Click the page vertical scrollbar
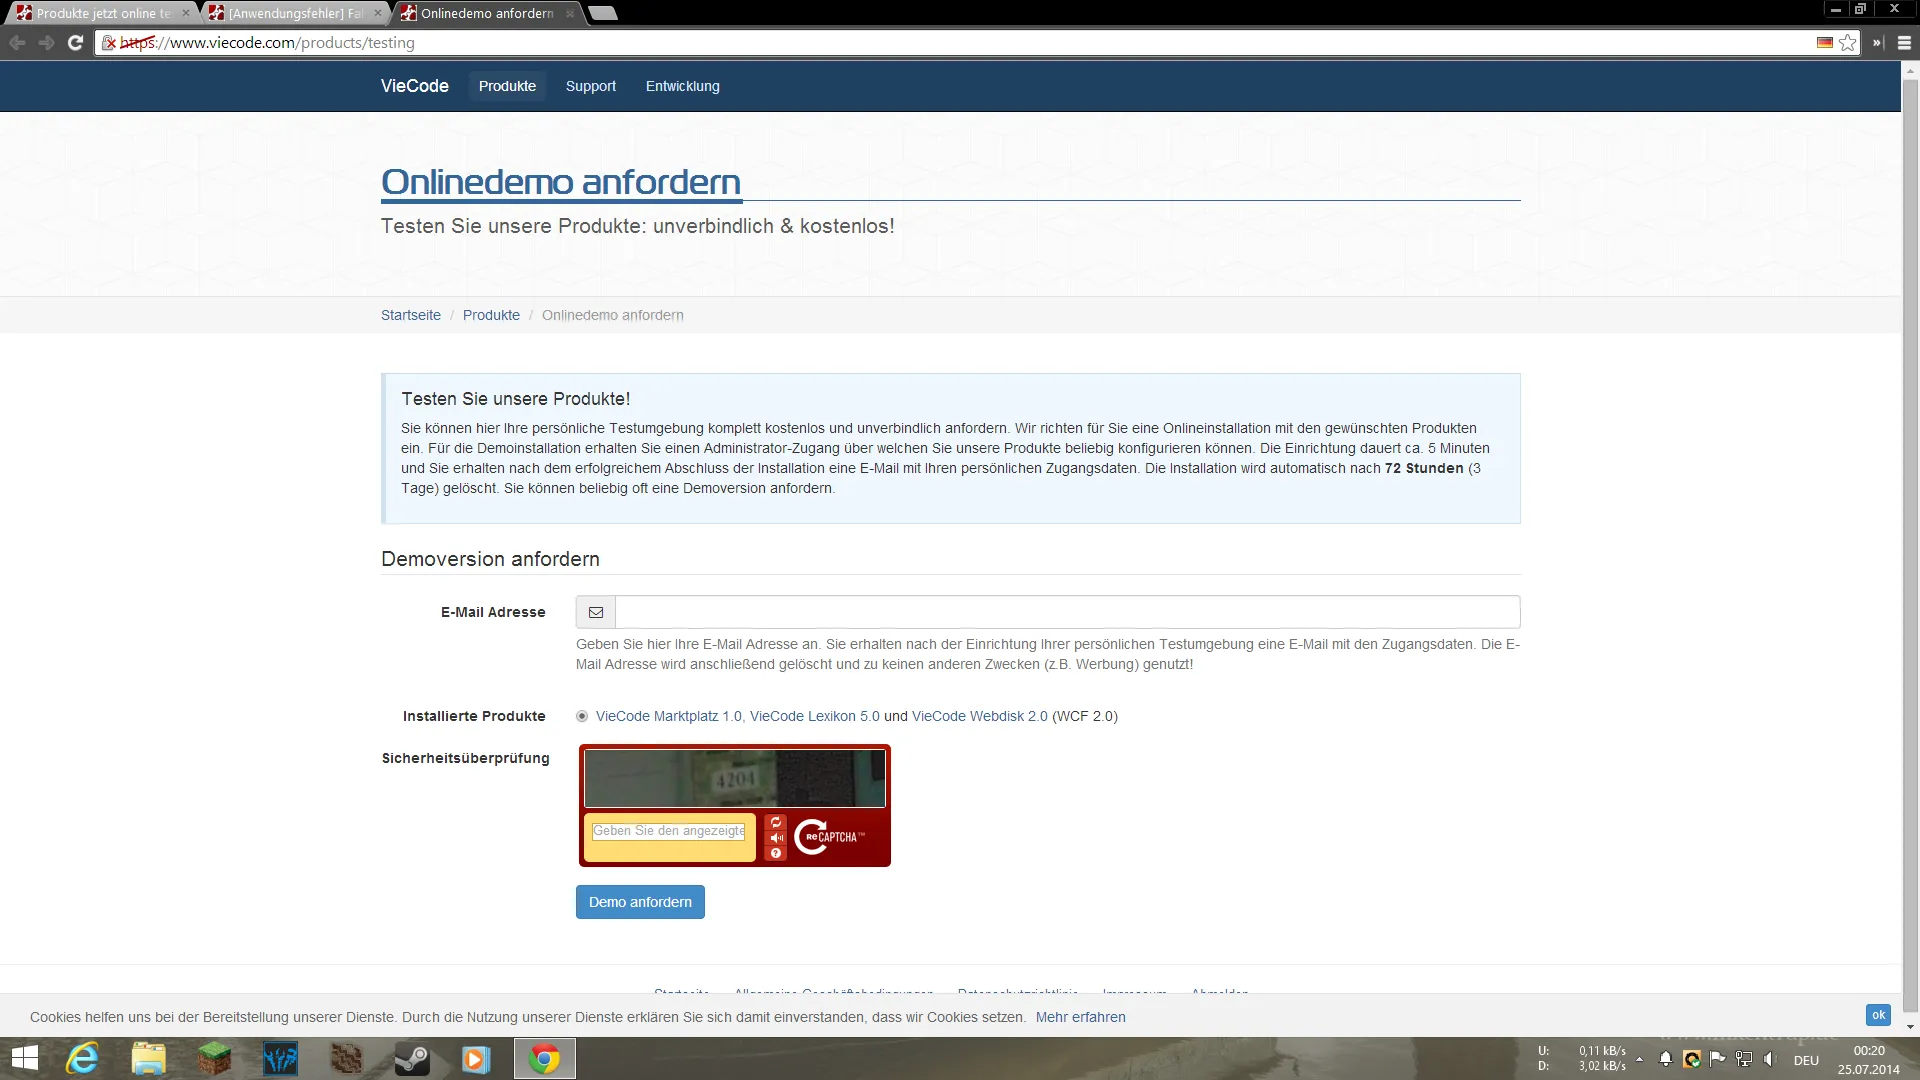The width and height of the screenshot is (1920, 1080). tap(1910, 548)
